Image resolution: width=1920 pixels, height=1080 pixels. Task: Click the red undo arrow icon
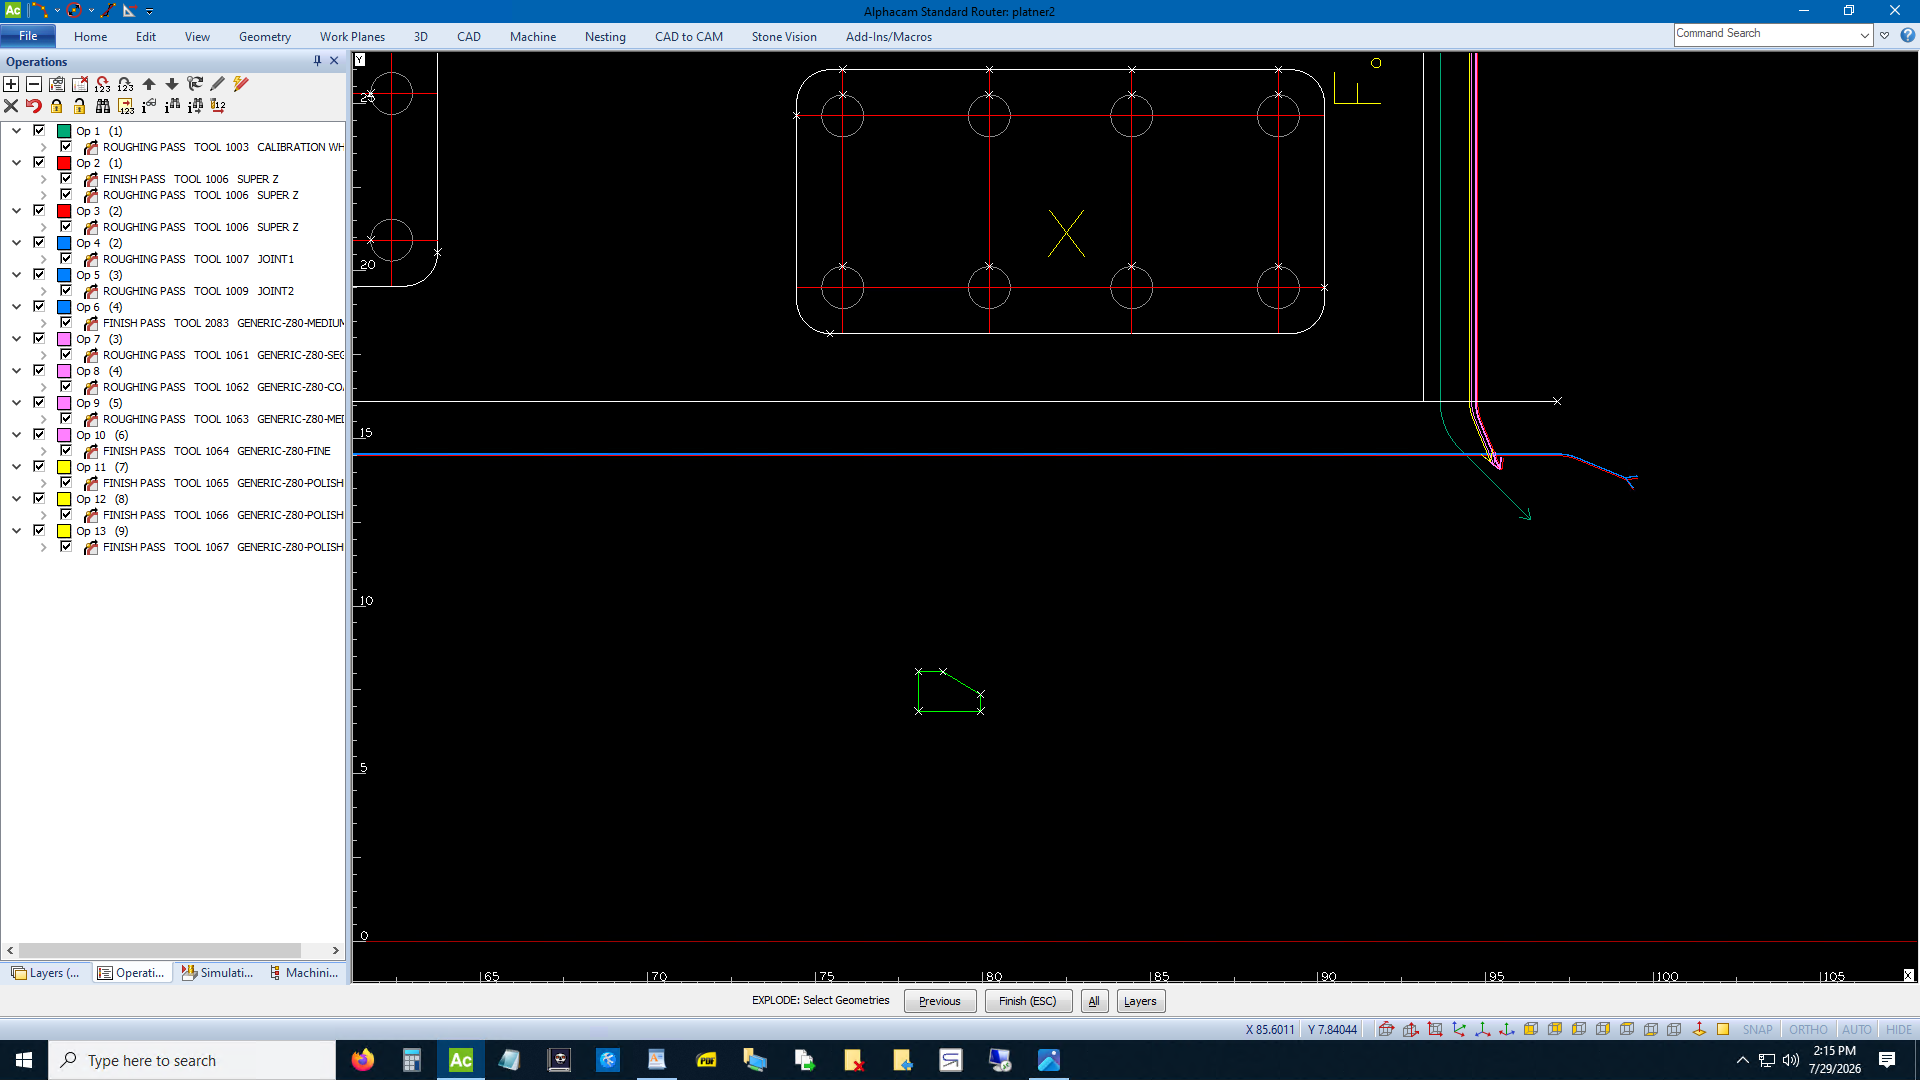[x=34, y=106]
